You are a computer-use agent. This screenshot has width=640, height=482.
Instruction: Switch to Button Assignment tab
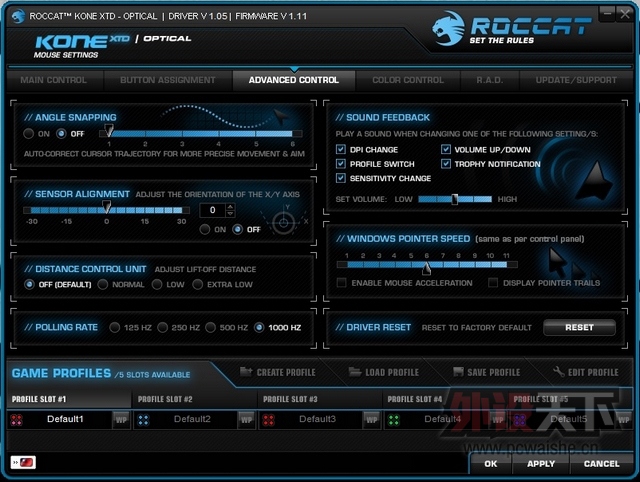click(168, 80)
